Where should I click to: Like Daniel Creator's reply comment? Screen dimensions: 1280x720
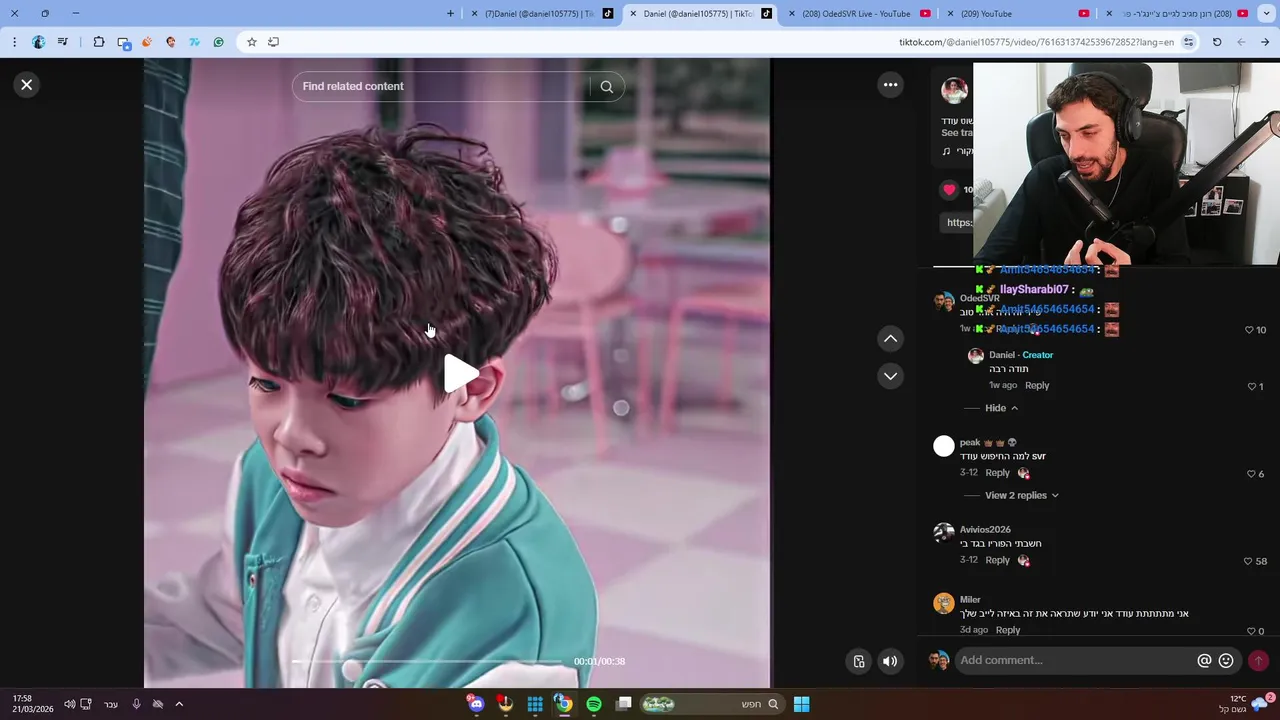pyautogui.click(x=1251, y=386)
